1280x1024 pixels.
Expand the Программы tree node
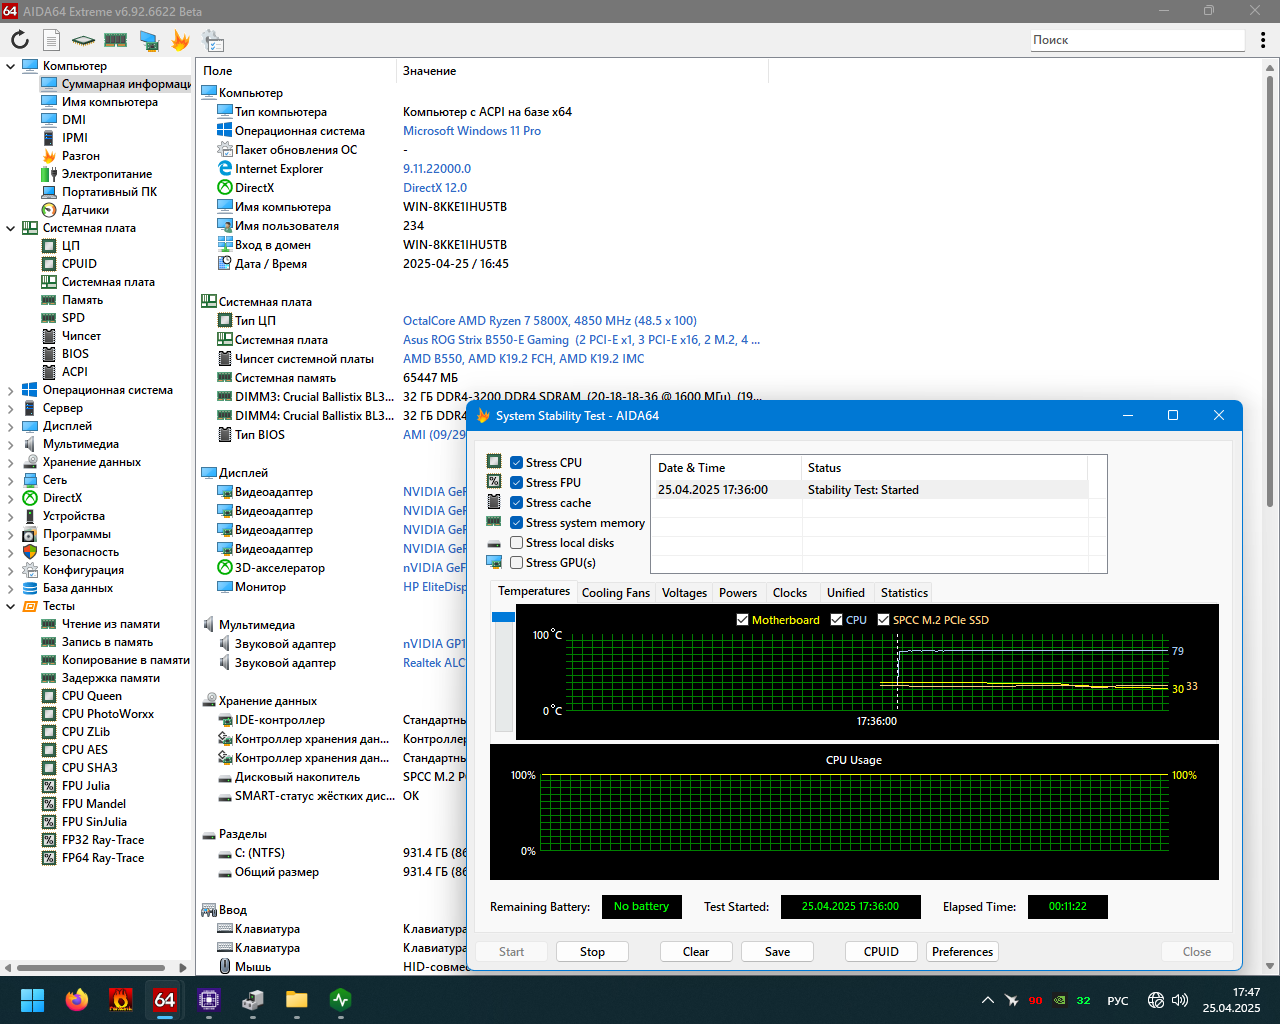(x=11, y=534)
